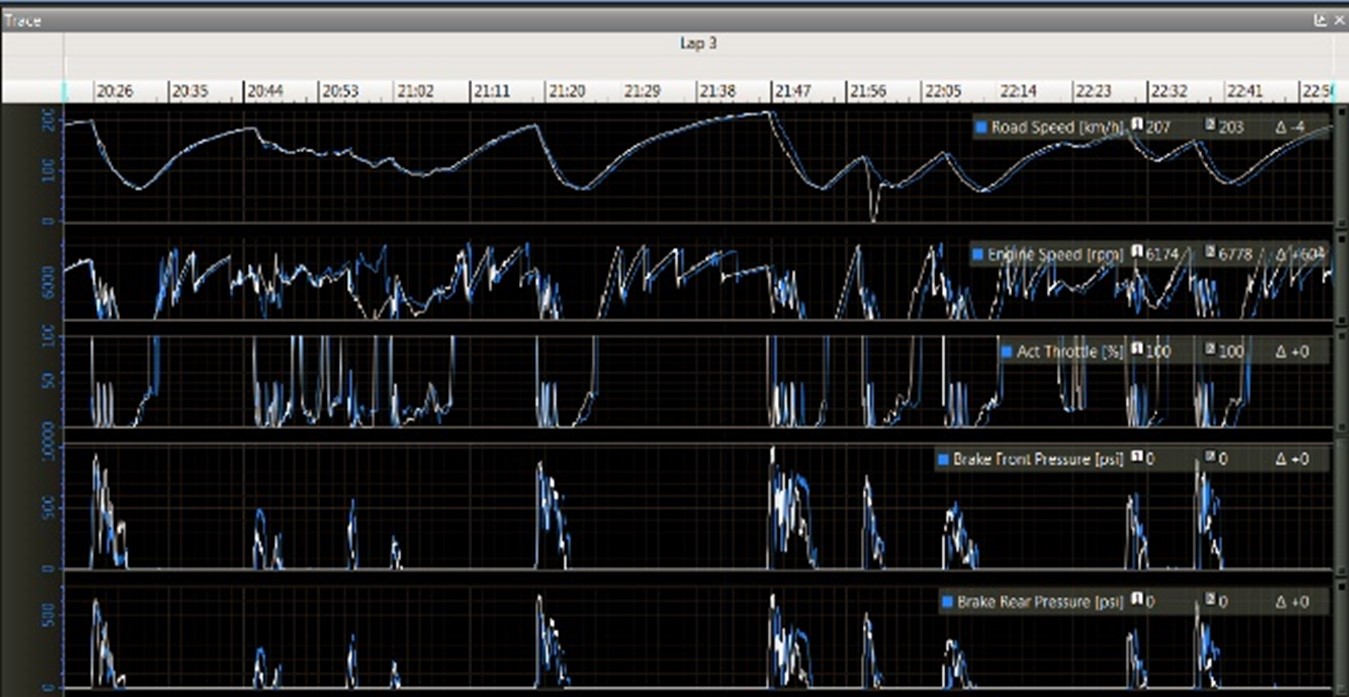Click the lap 1 badge on Road Speed legend

tap(1137, 127)
